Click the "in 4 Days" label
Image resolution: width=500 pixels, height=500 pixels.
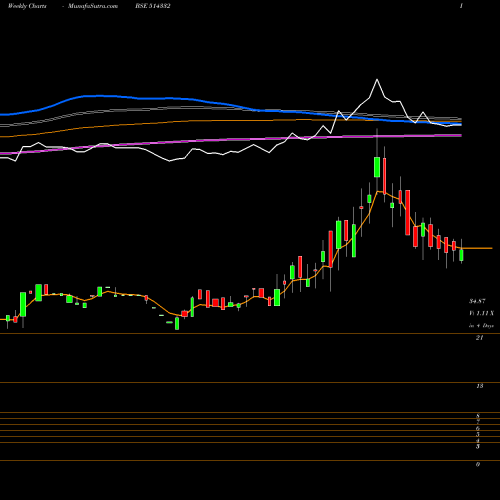pyautogui.click(x=481, y=326)
